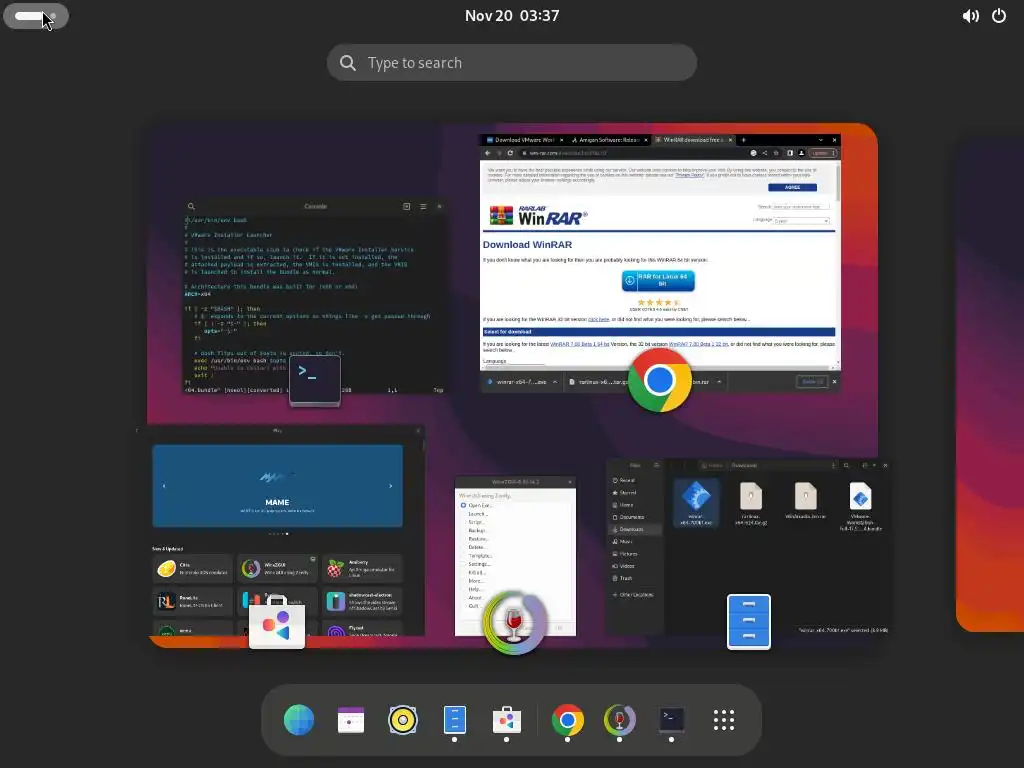
Task: Show next Software carousel banner
Action: pyautogui.click(x=391, y=486)
